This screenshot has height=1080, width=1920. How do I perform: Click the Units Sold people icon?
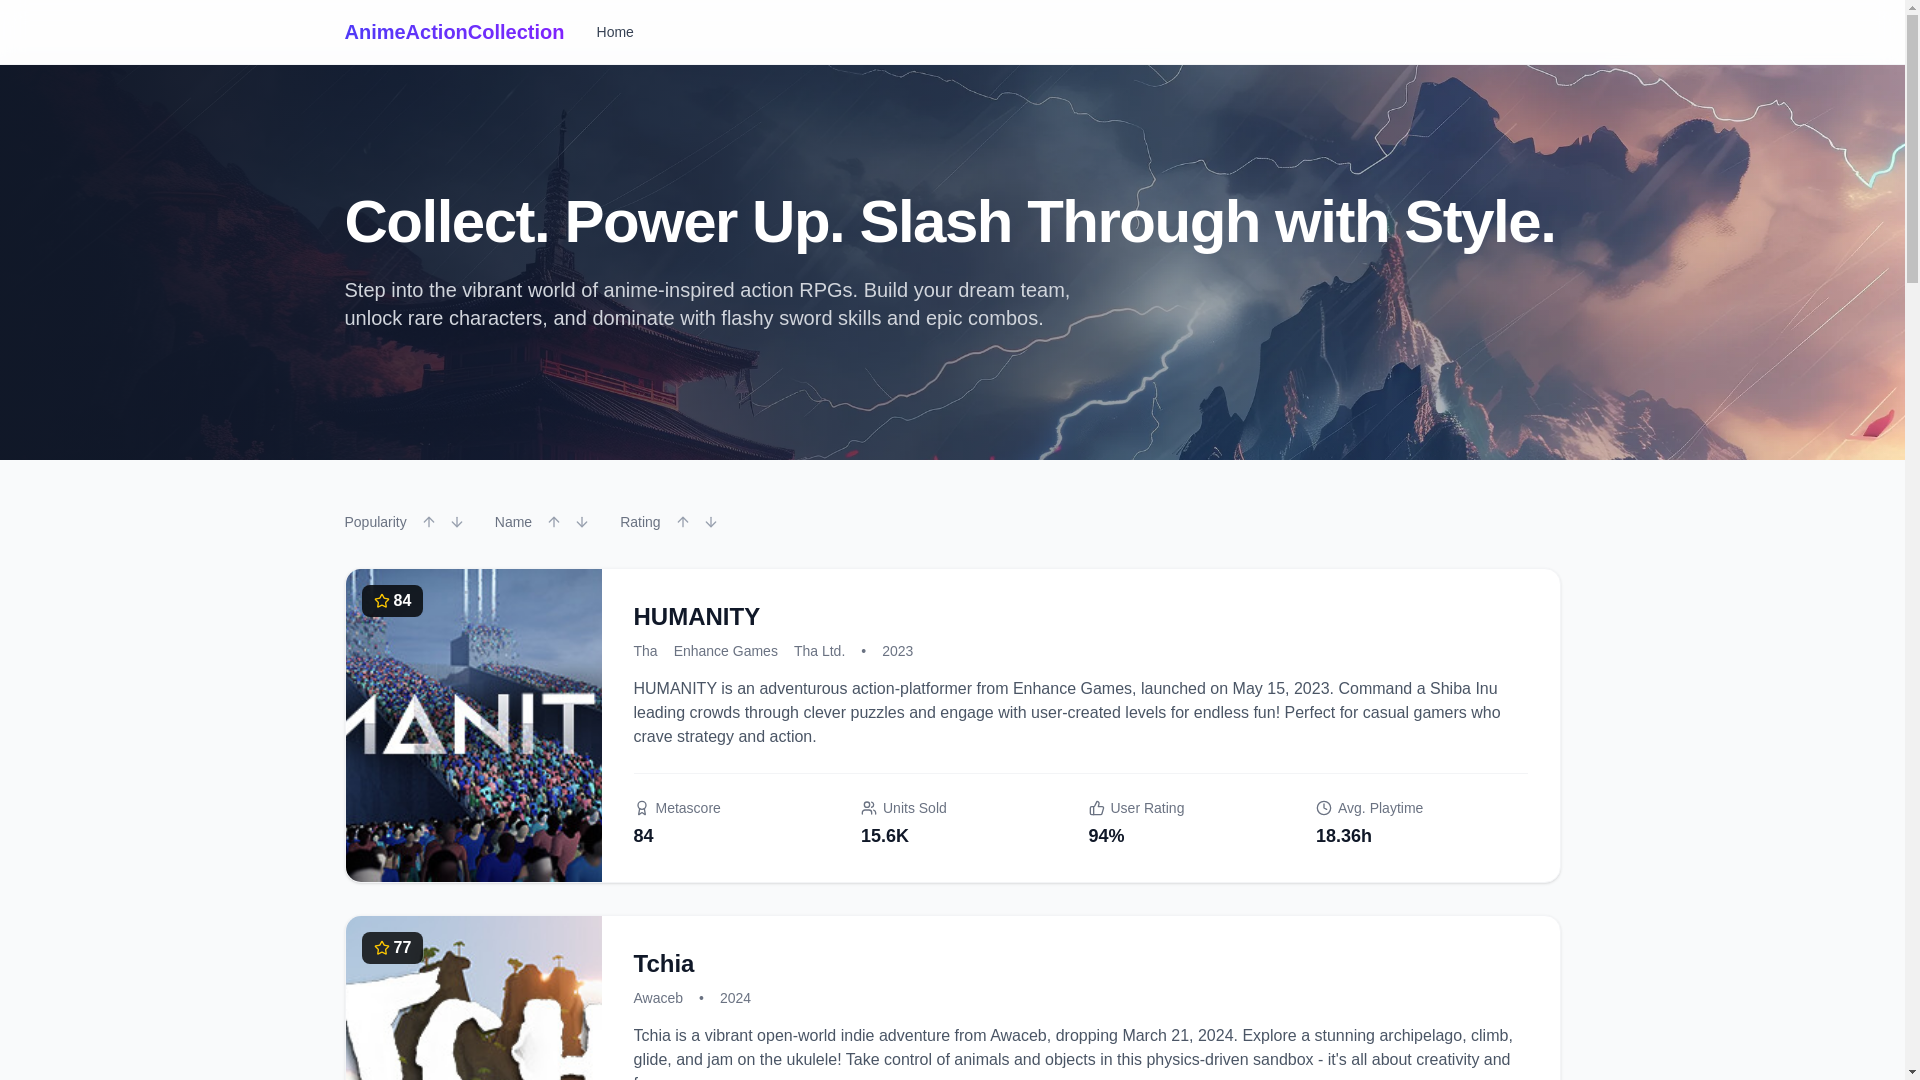coord(869,808)
